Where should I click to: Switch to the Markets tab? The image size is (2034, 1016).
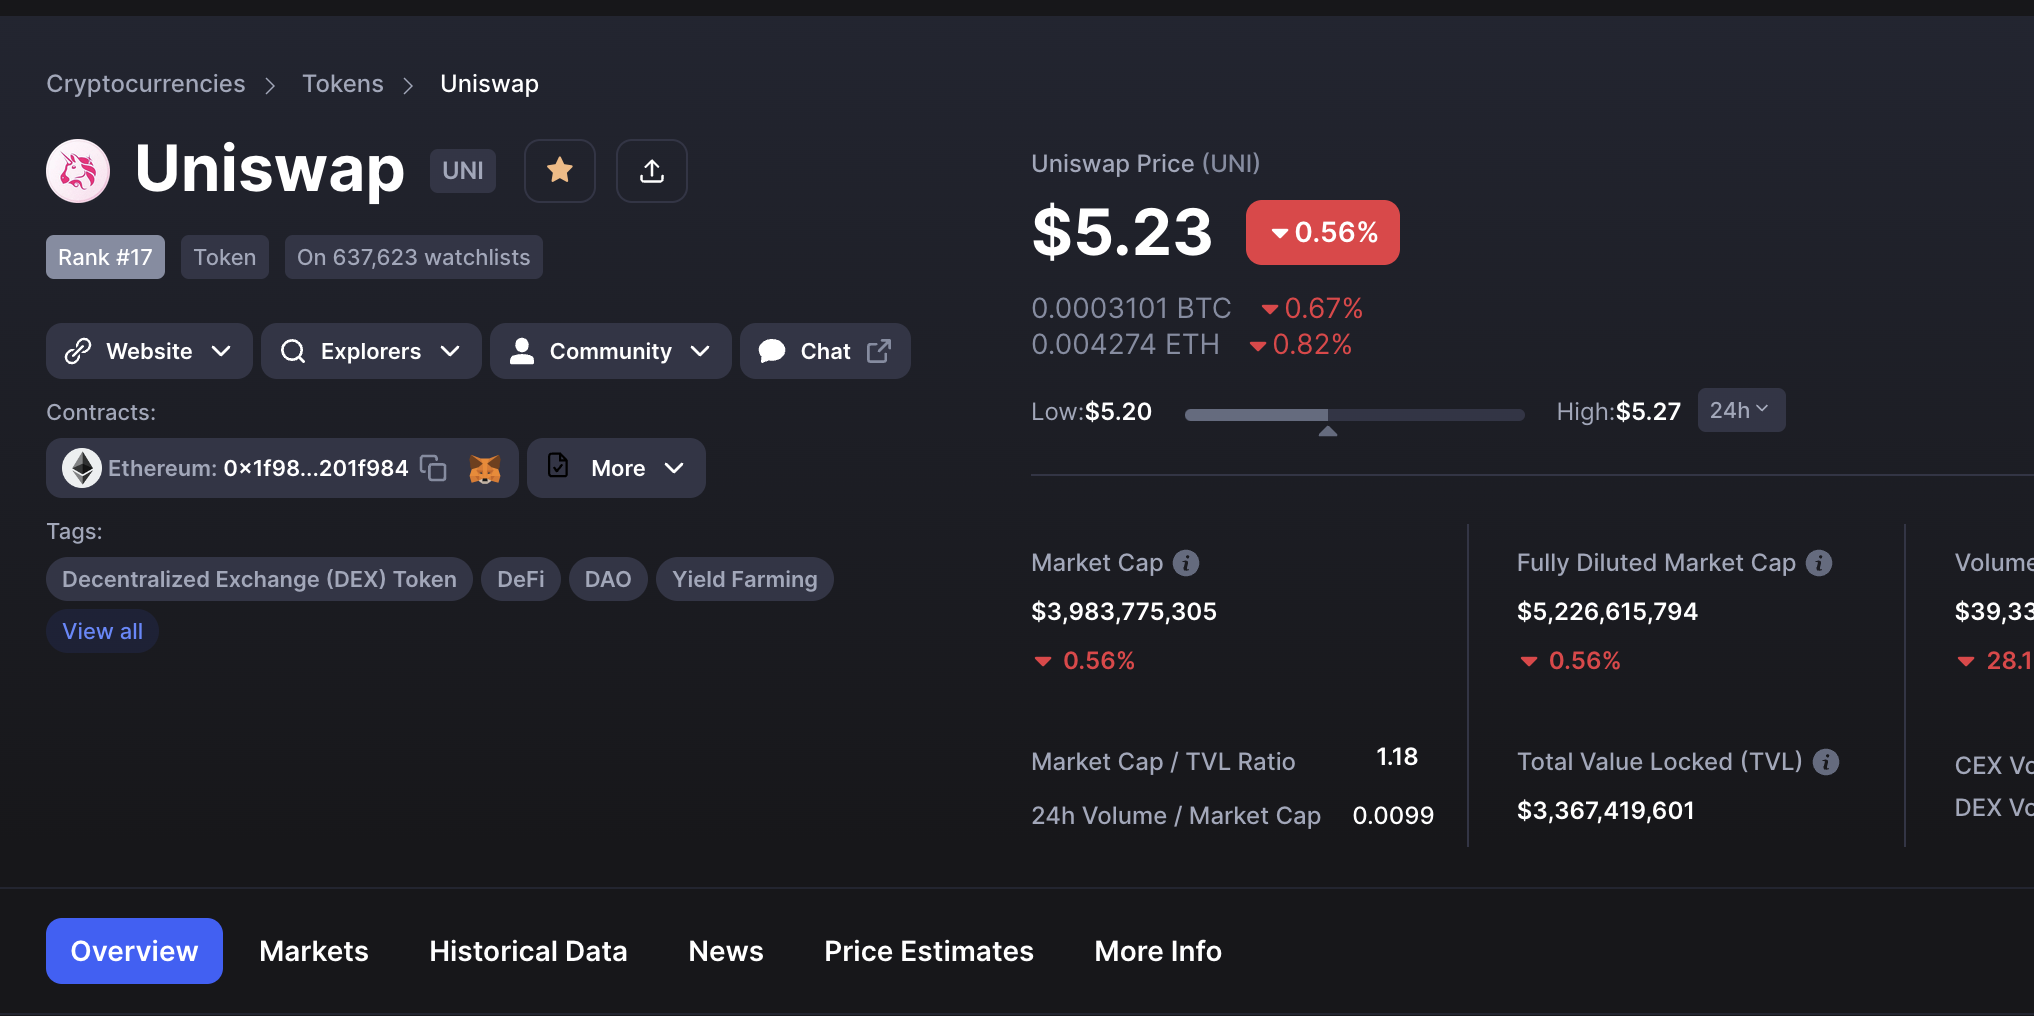click(x=314, y=951)
